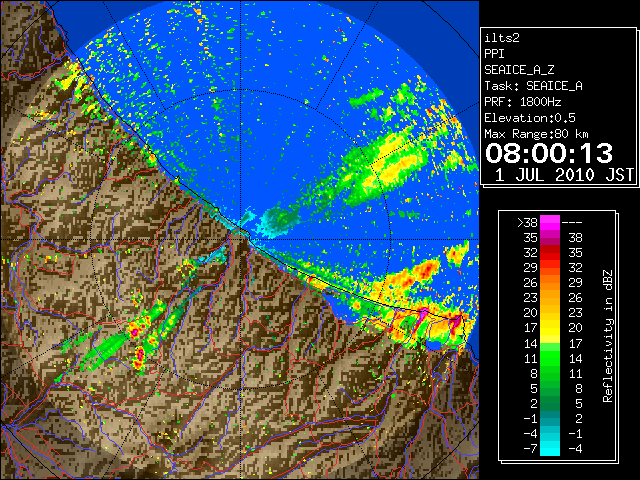The image size is (640, 480).
Task: Click the Task: SEAICE_A line
Action: 533,86
